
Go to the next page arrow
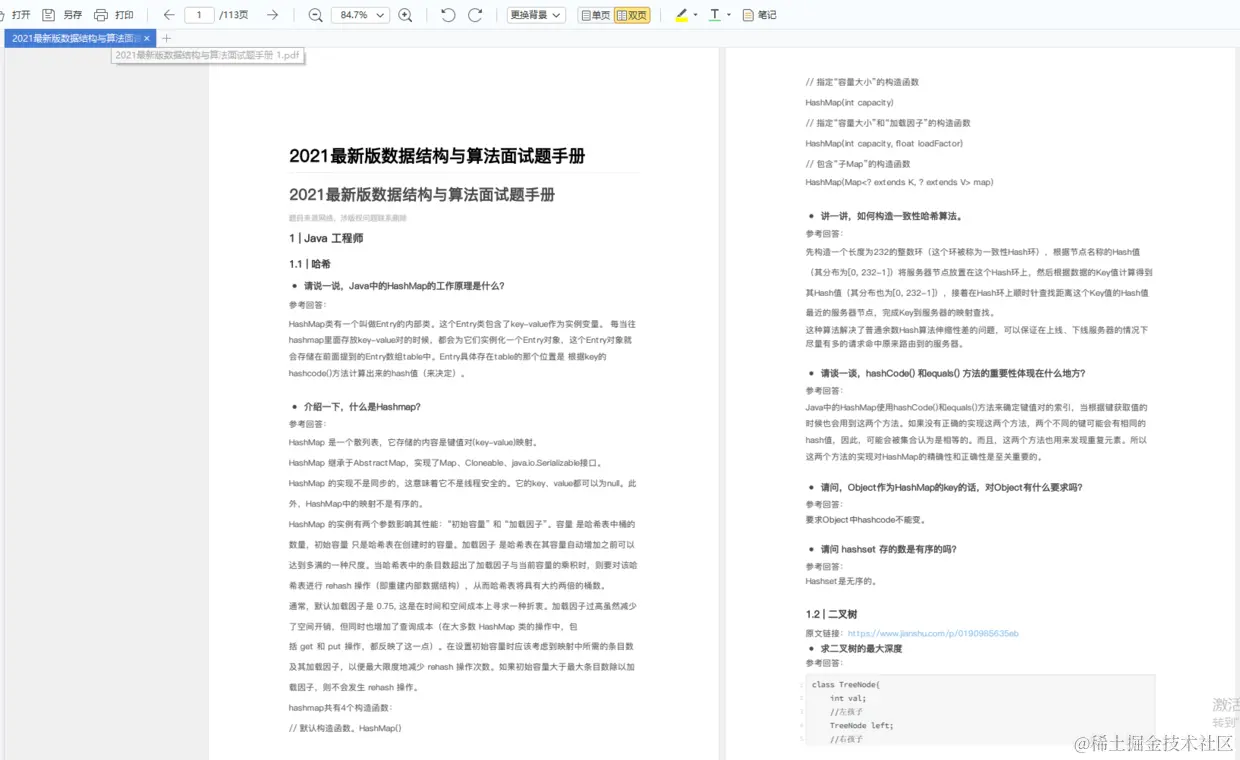[272, 15]
